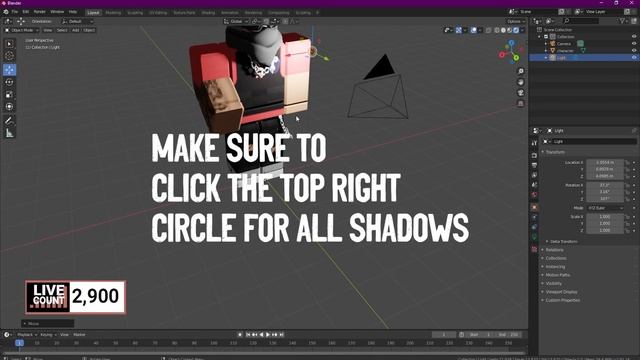Switch to material preview shading circle
The height and width of the screenshot is (360, 640).
(509, 30)
